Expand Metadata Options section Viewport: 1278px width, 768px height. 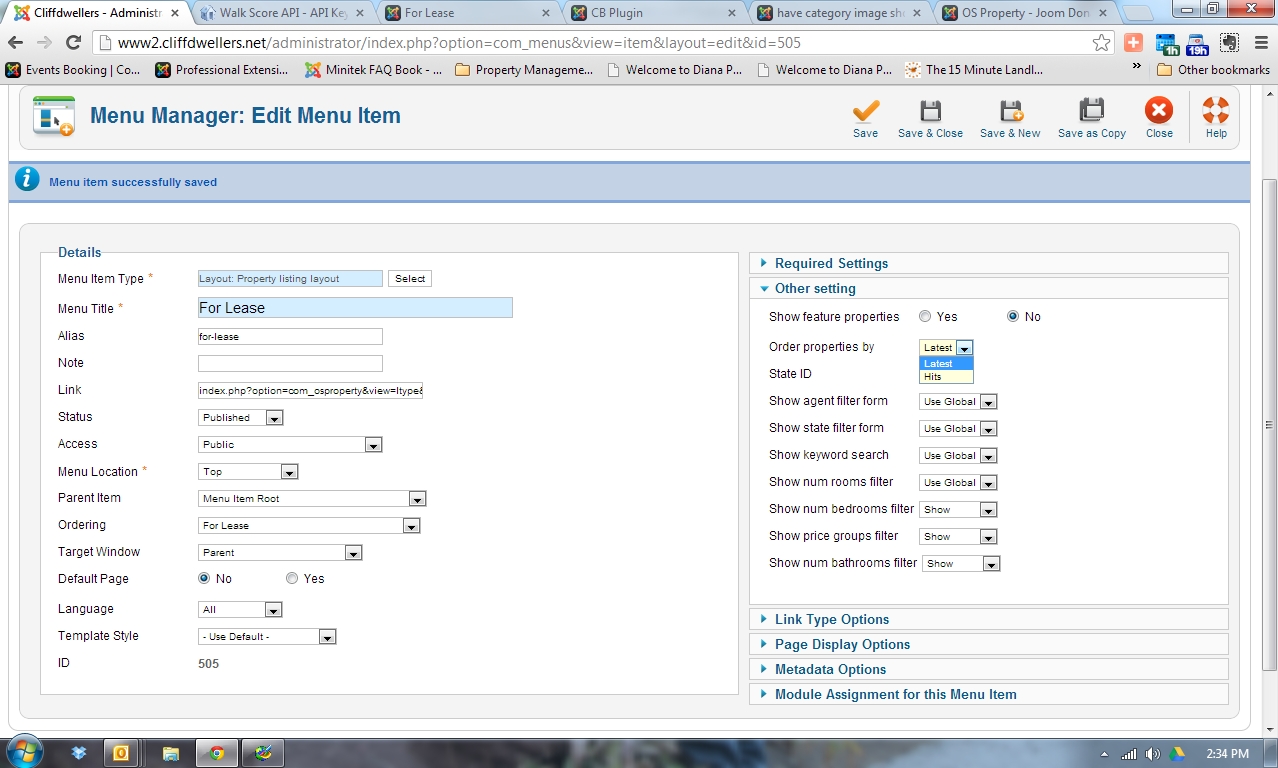pyautogui.click(x=830, y=669)
